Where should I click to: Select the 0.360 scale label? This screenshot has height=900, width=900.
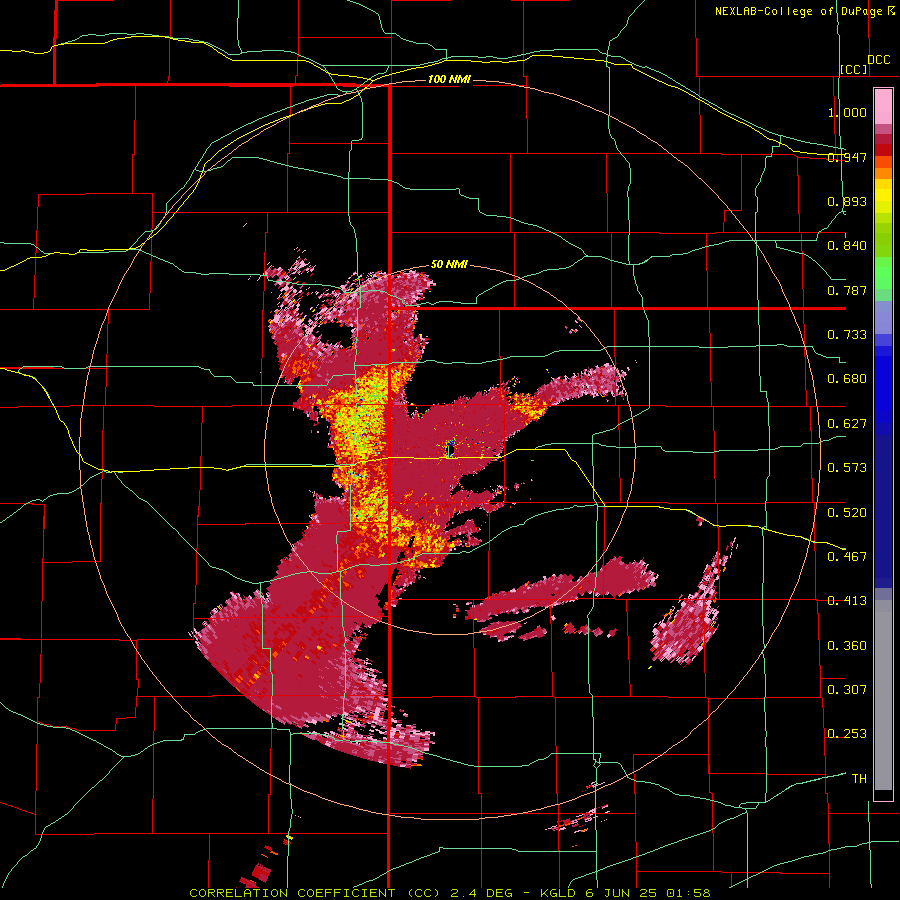(847, 646)
